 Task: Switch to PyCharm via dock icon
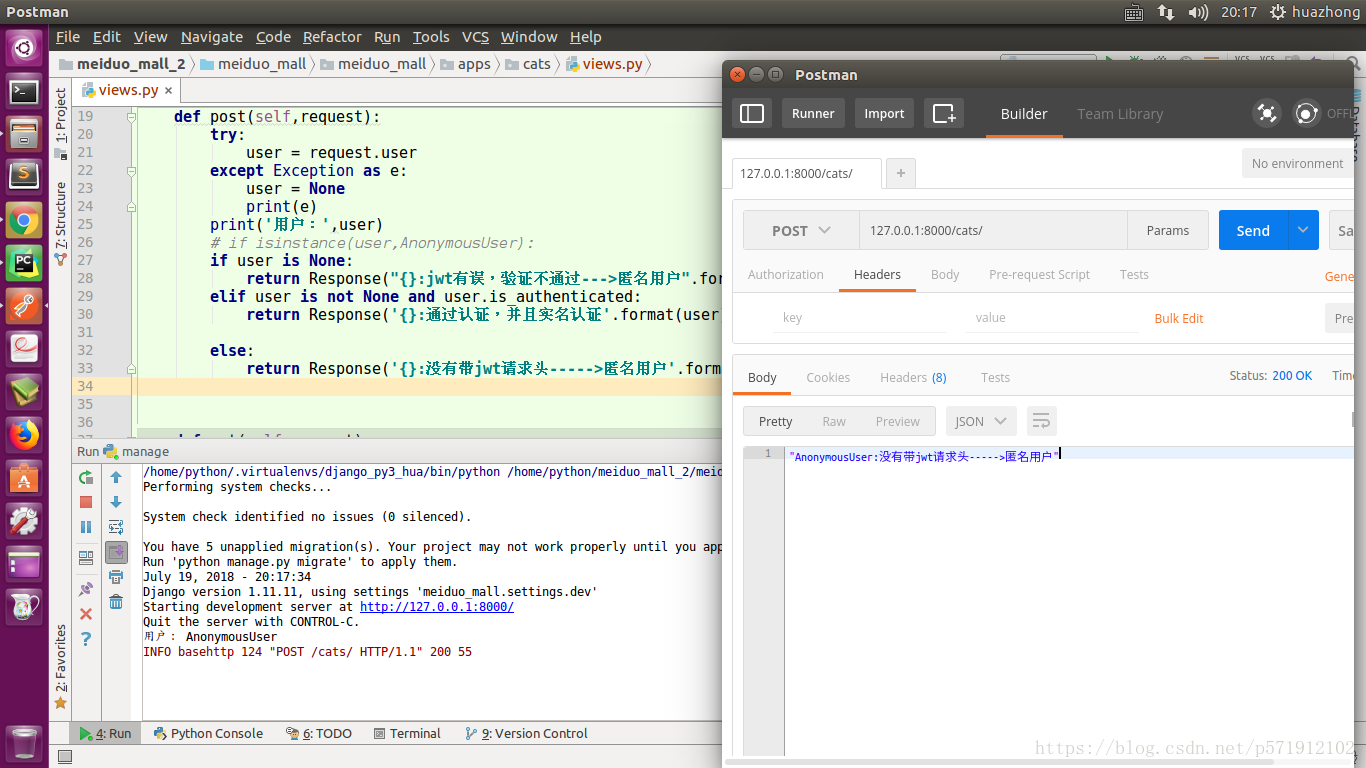[x=24, y=263]
